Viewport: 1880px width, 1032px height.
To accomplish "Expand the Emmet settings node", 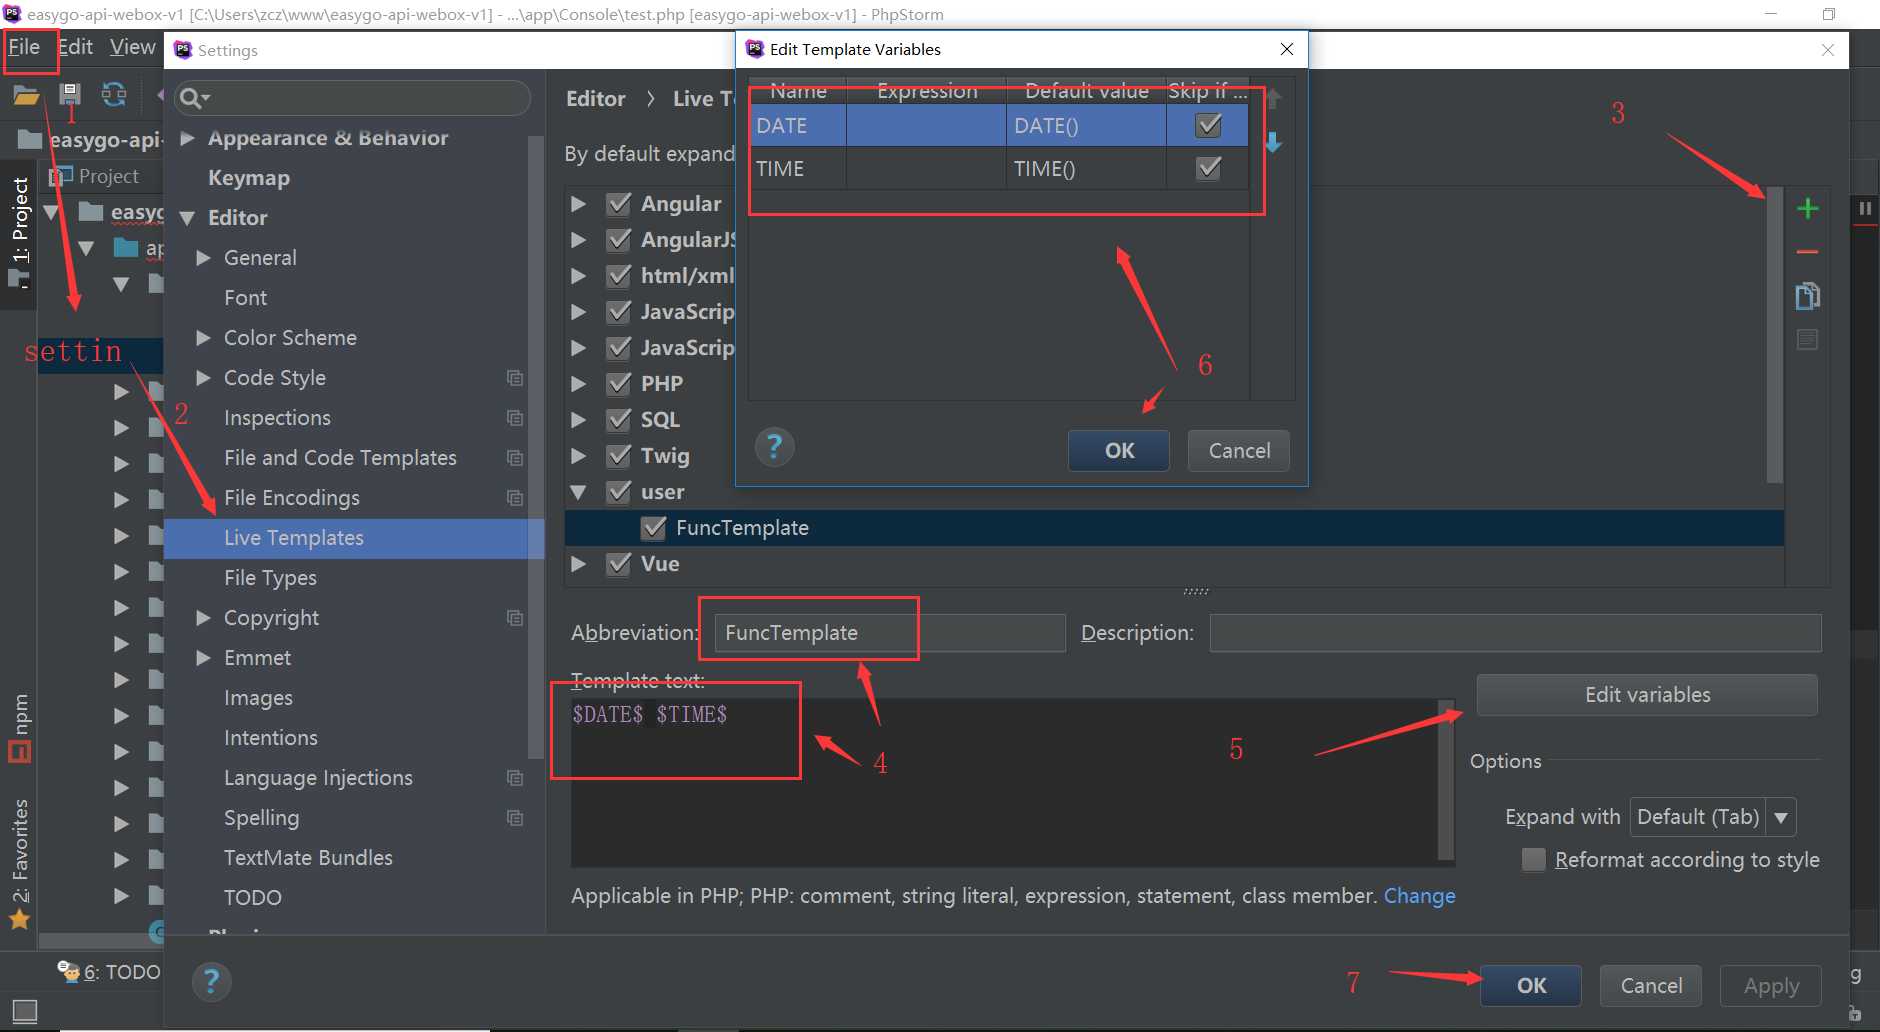I will (x=203, y=658).
